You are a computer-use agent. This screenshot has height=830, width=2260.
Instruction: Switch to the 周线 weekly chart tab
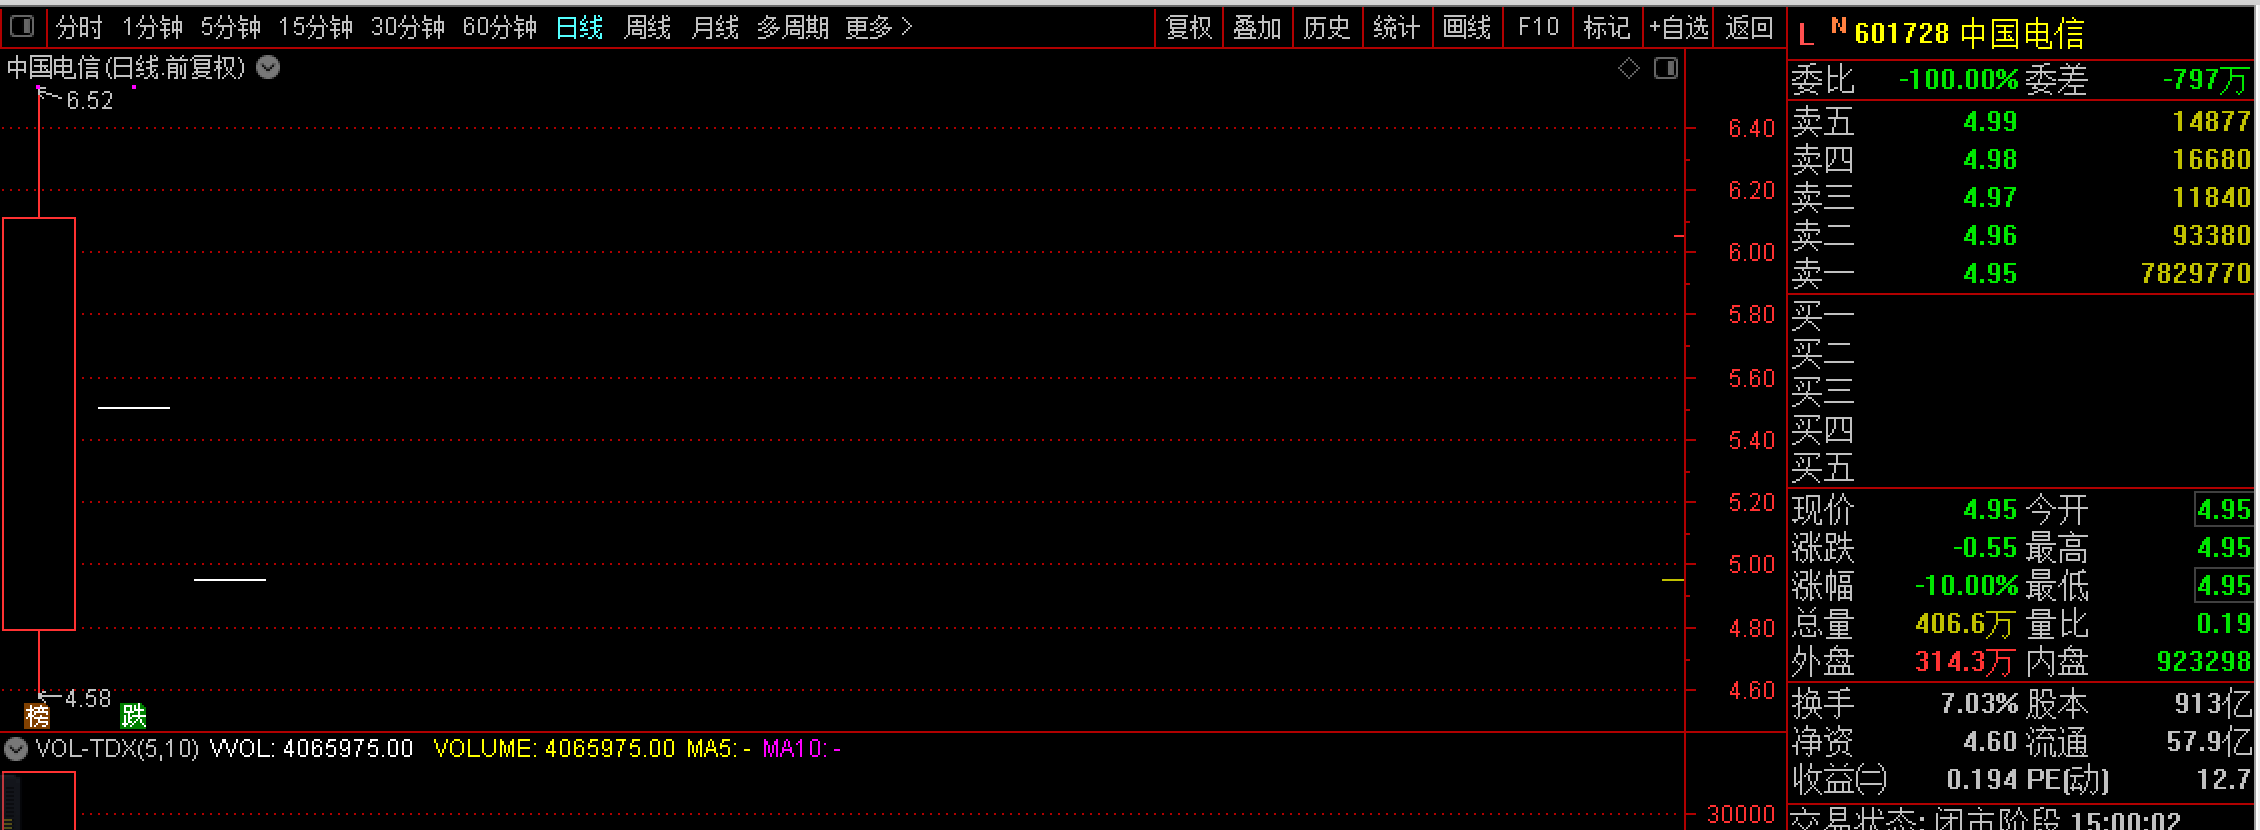(648, 27)
